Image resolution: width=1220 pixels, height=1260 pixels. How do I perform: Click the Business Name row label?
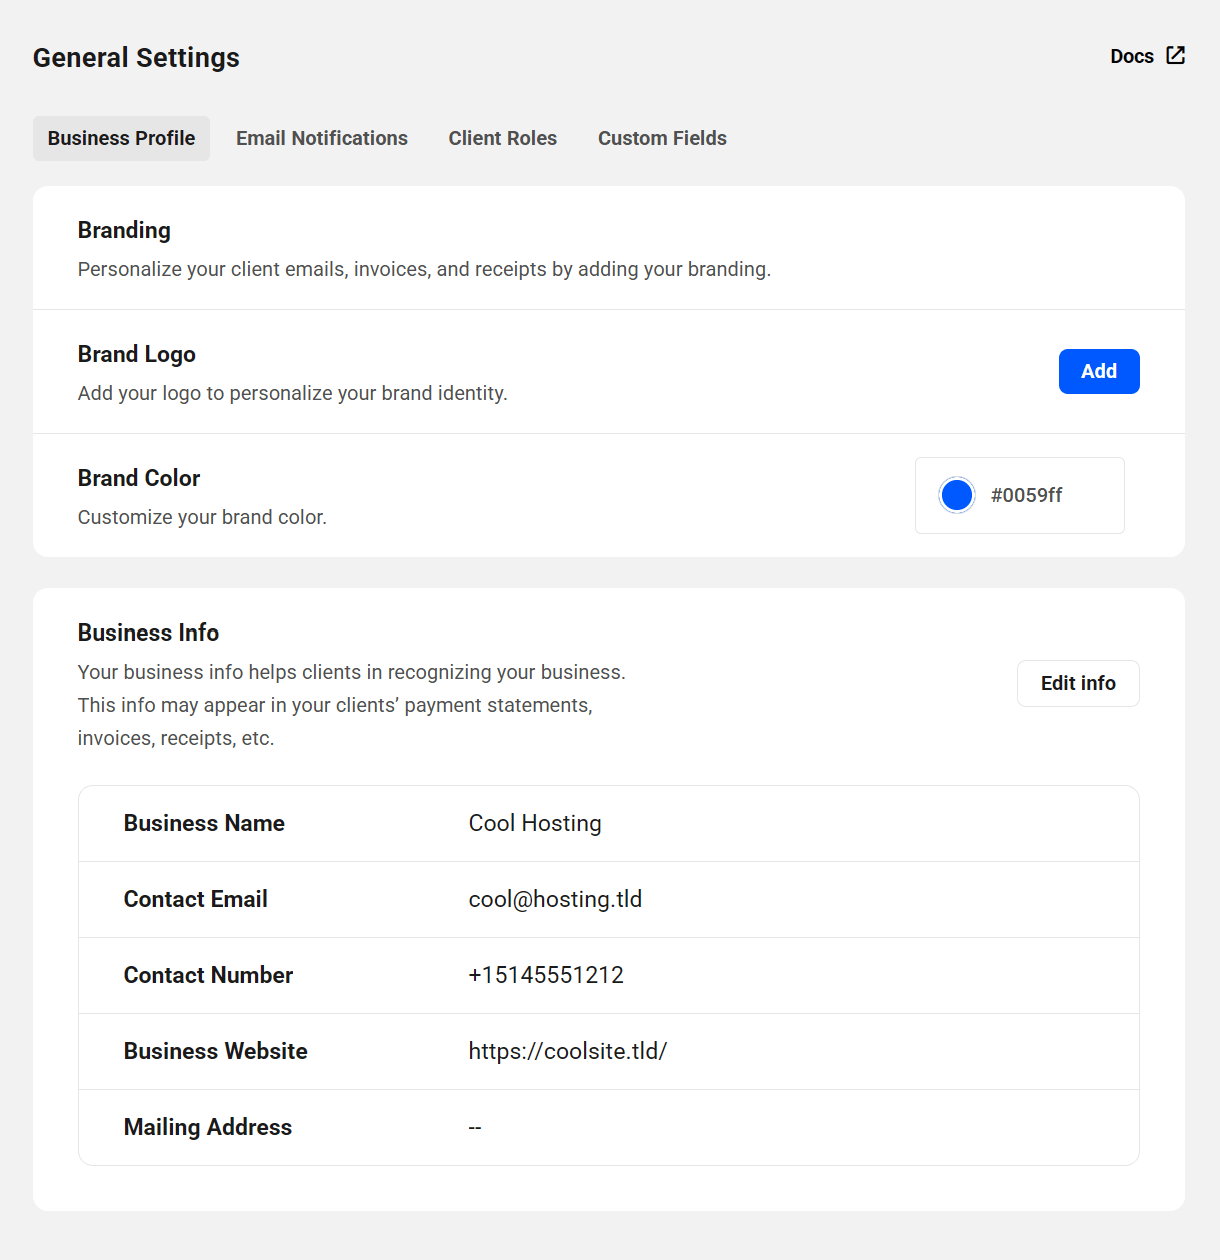tap(204, 823)
